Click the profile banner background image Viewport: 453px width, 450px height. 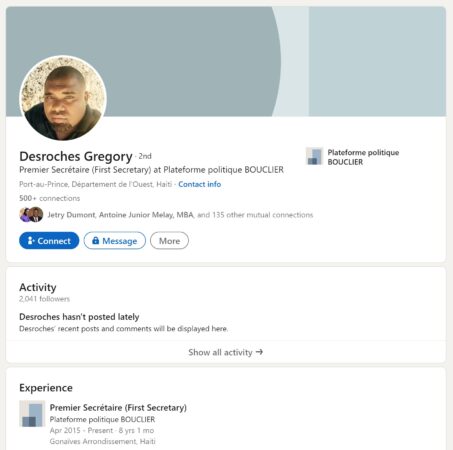[226, 61]
